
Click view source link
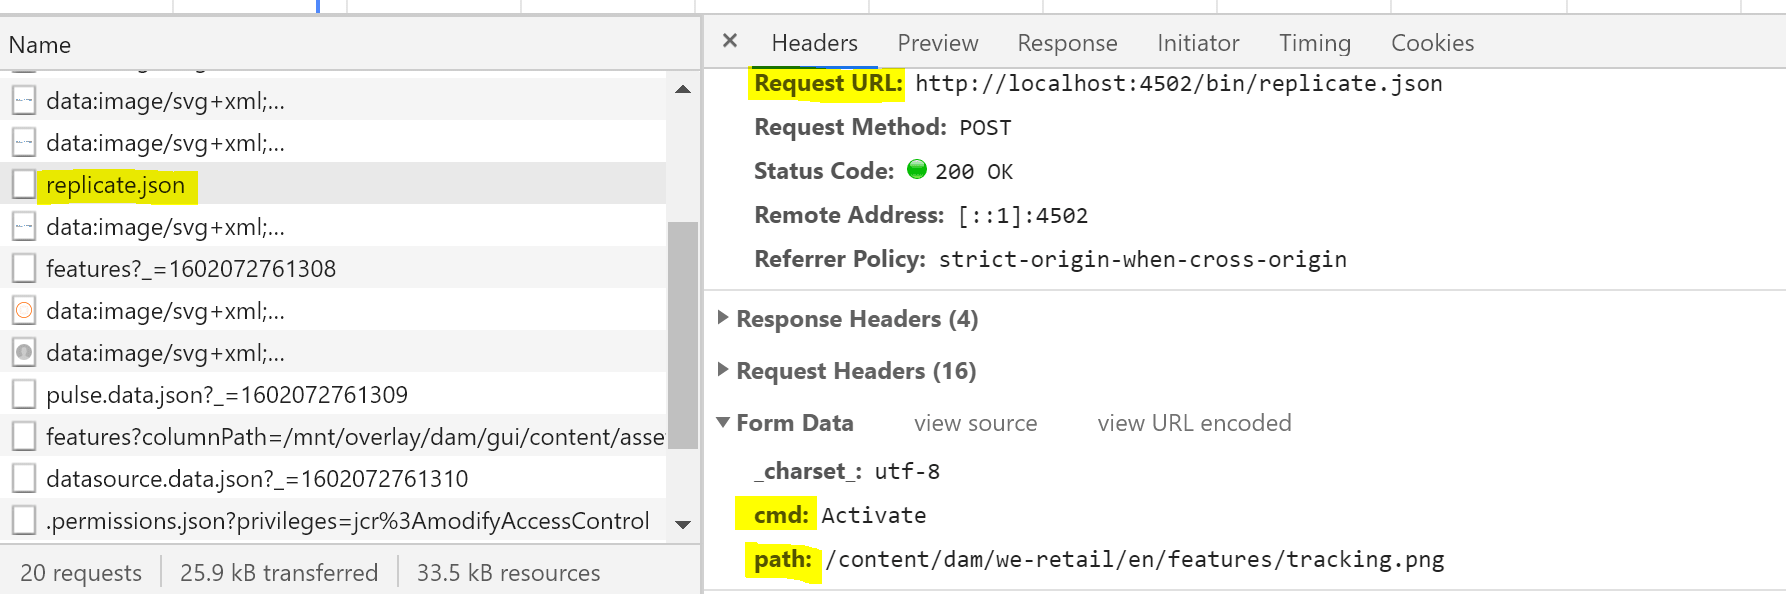(975, 423)
